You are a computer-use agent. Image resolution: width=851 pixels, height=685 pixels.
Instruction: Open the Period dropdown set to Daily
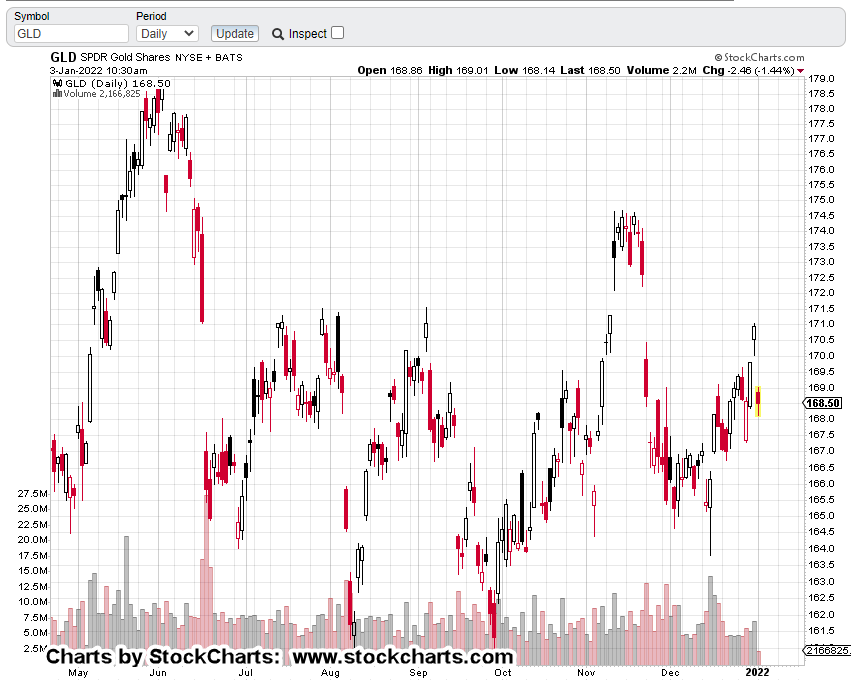[167, 34]
